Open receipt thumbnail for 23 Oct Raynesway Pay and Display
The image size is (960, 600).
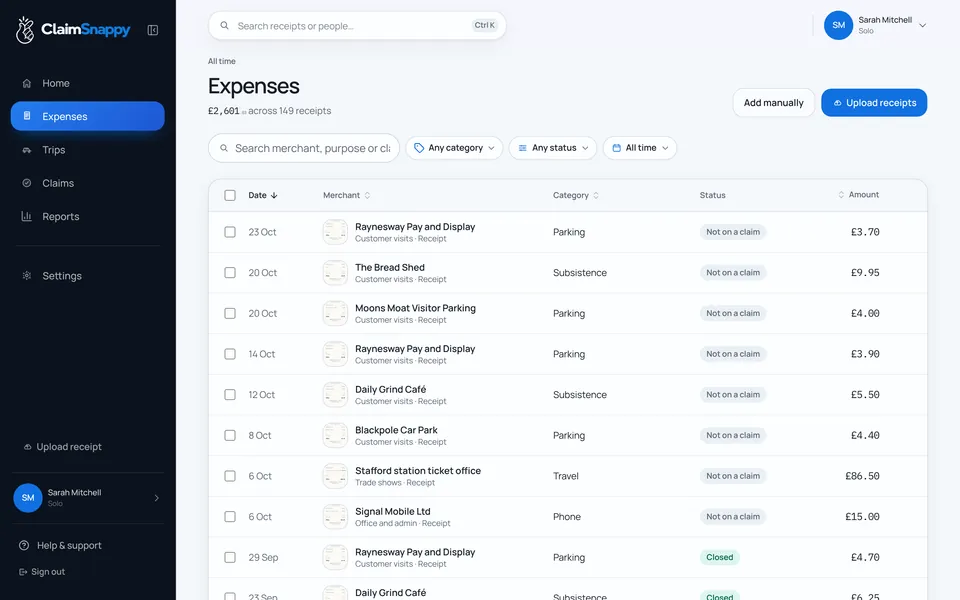(336, 232)
